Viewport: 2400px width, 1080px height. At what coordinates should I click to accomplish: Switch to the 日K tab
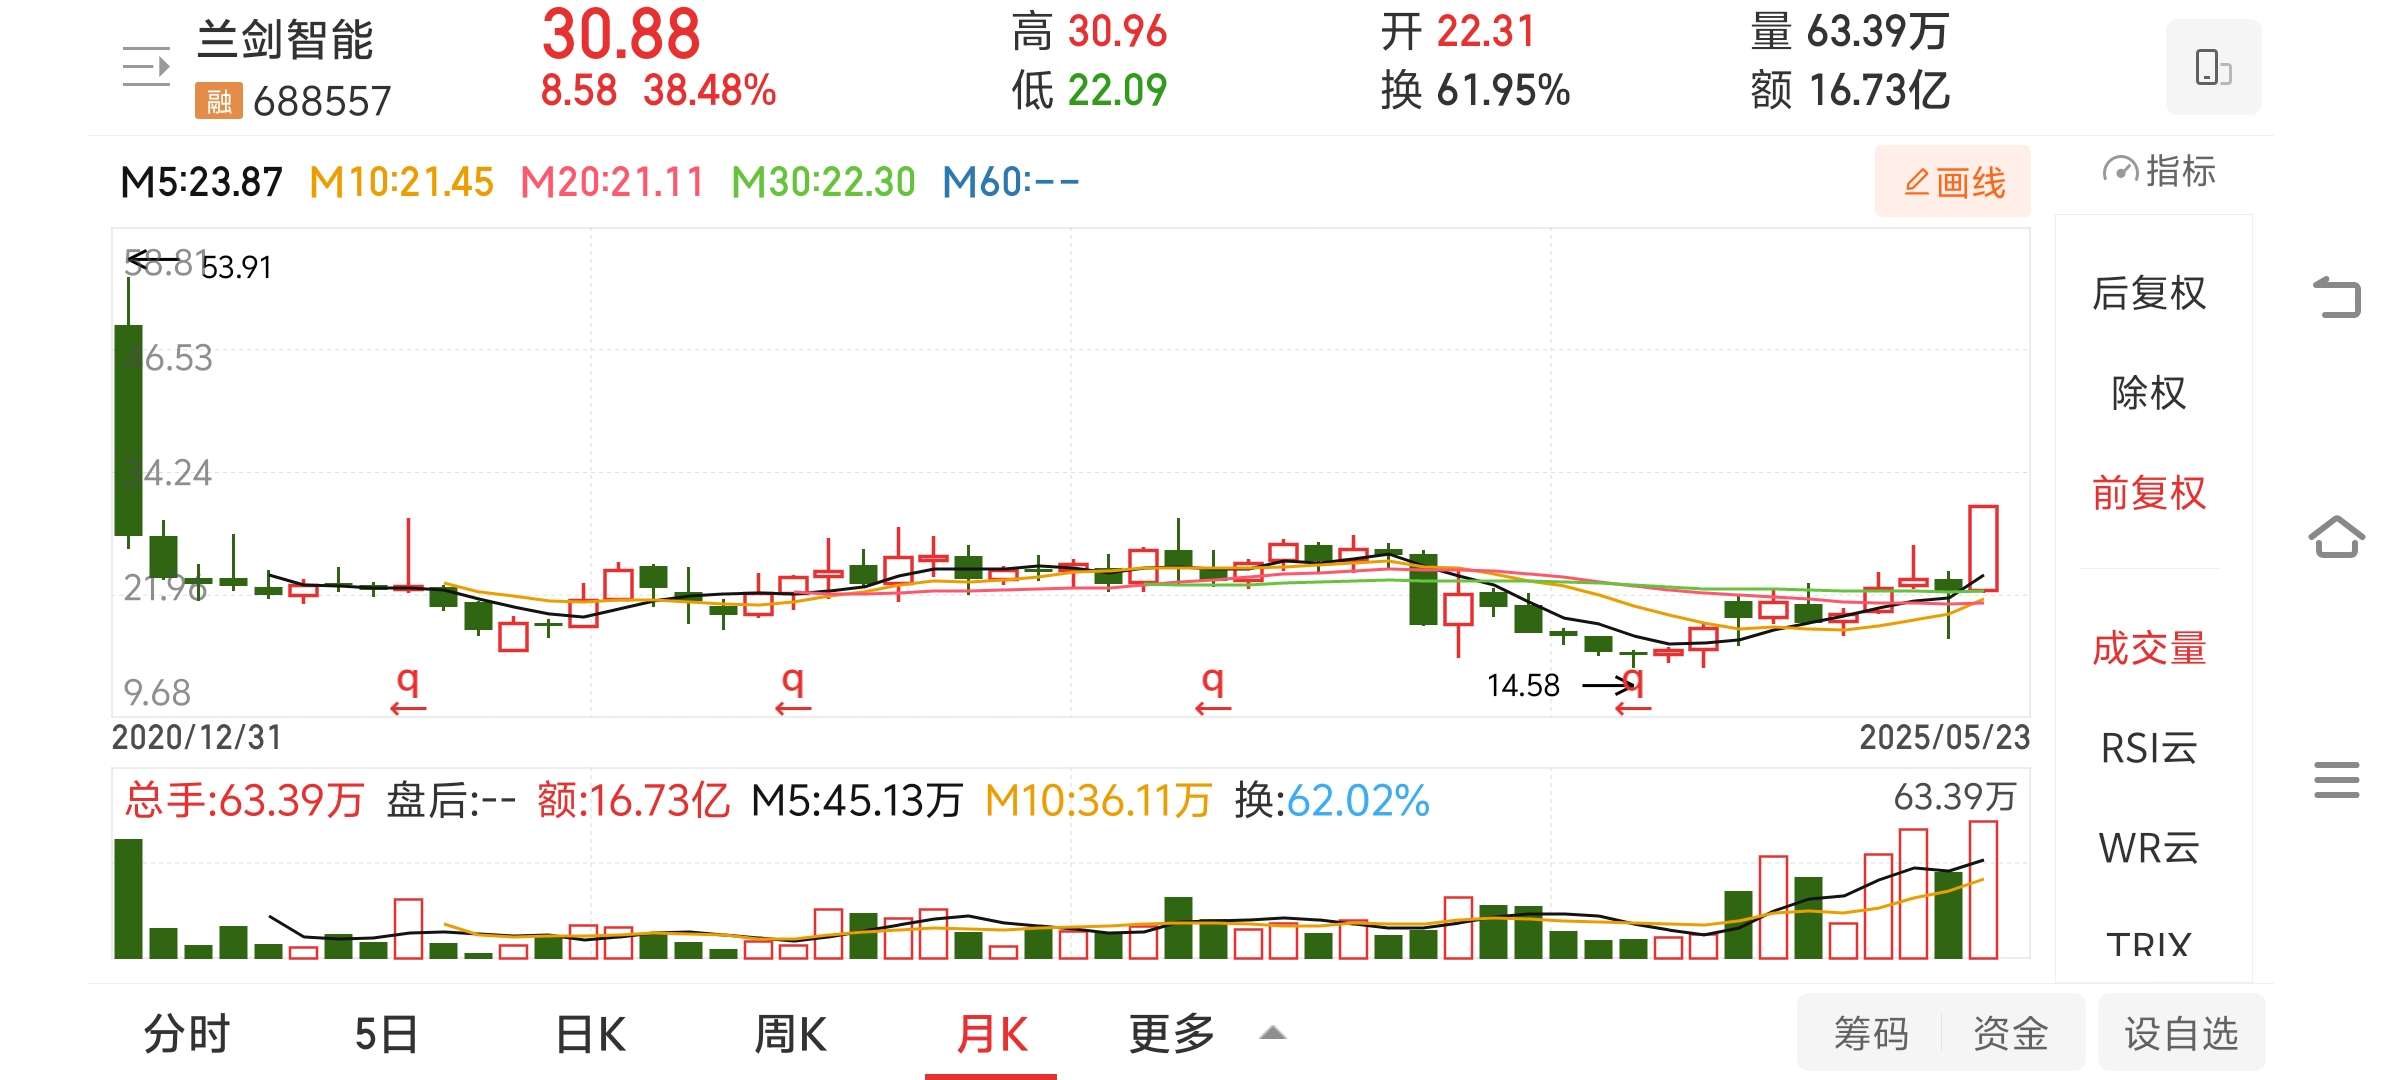point(590,1033)
